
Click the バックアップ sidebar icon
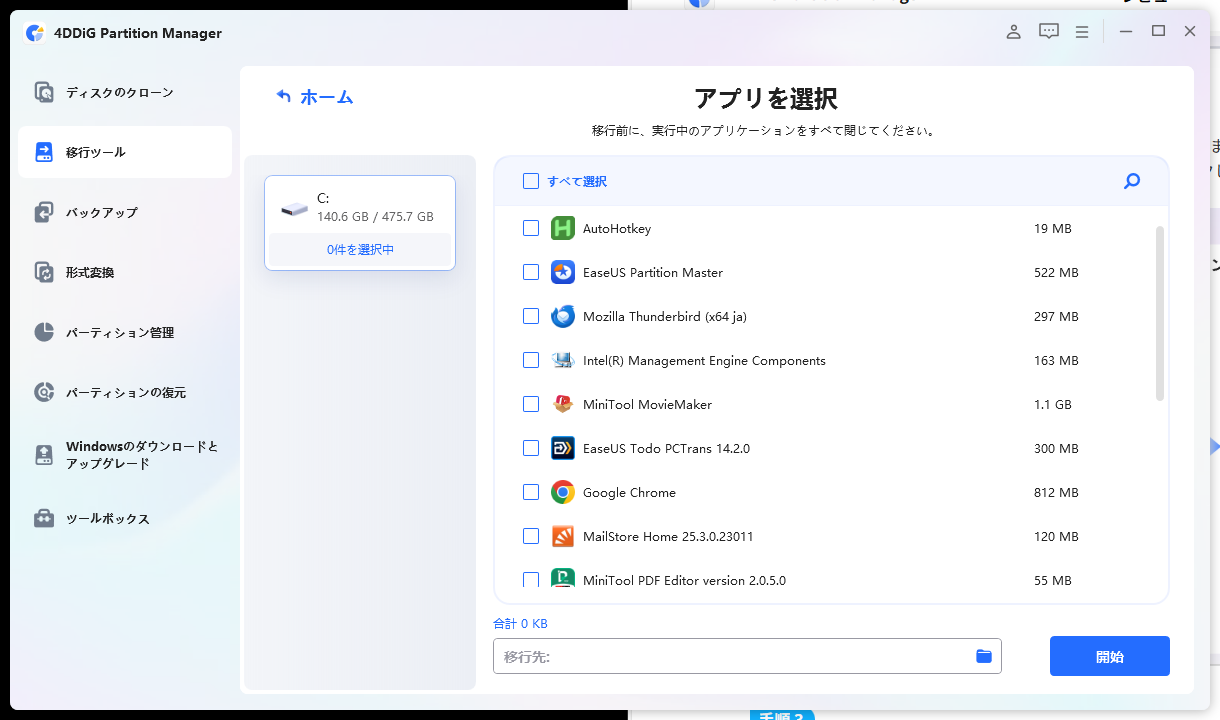44,212
